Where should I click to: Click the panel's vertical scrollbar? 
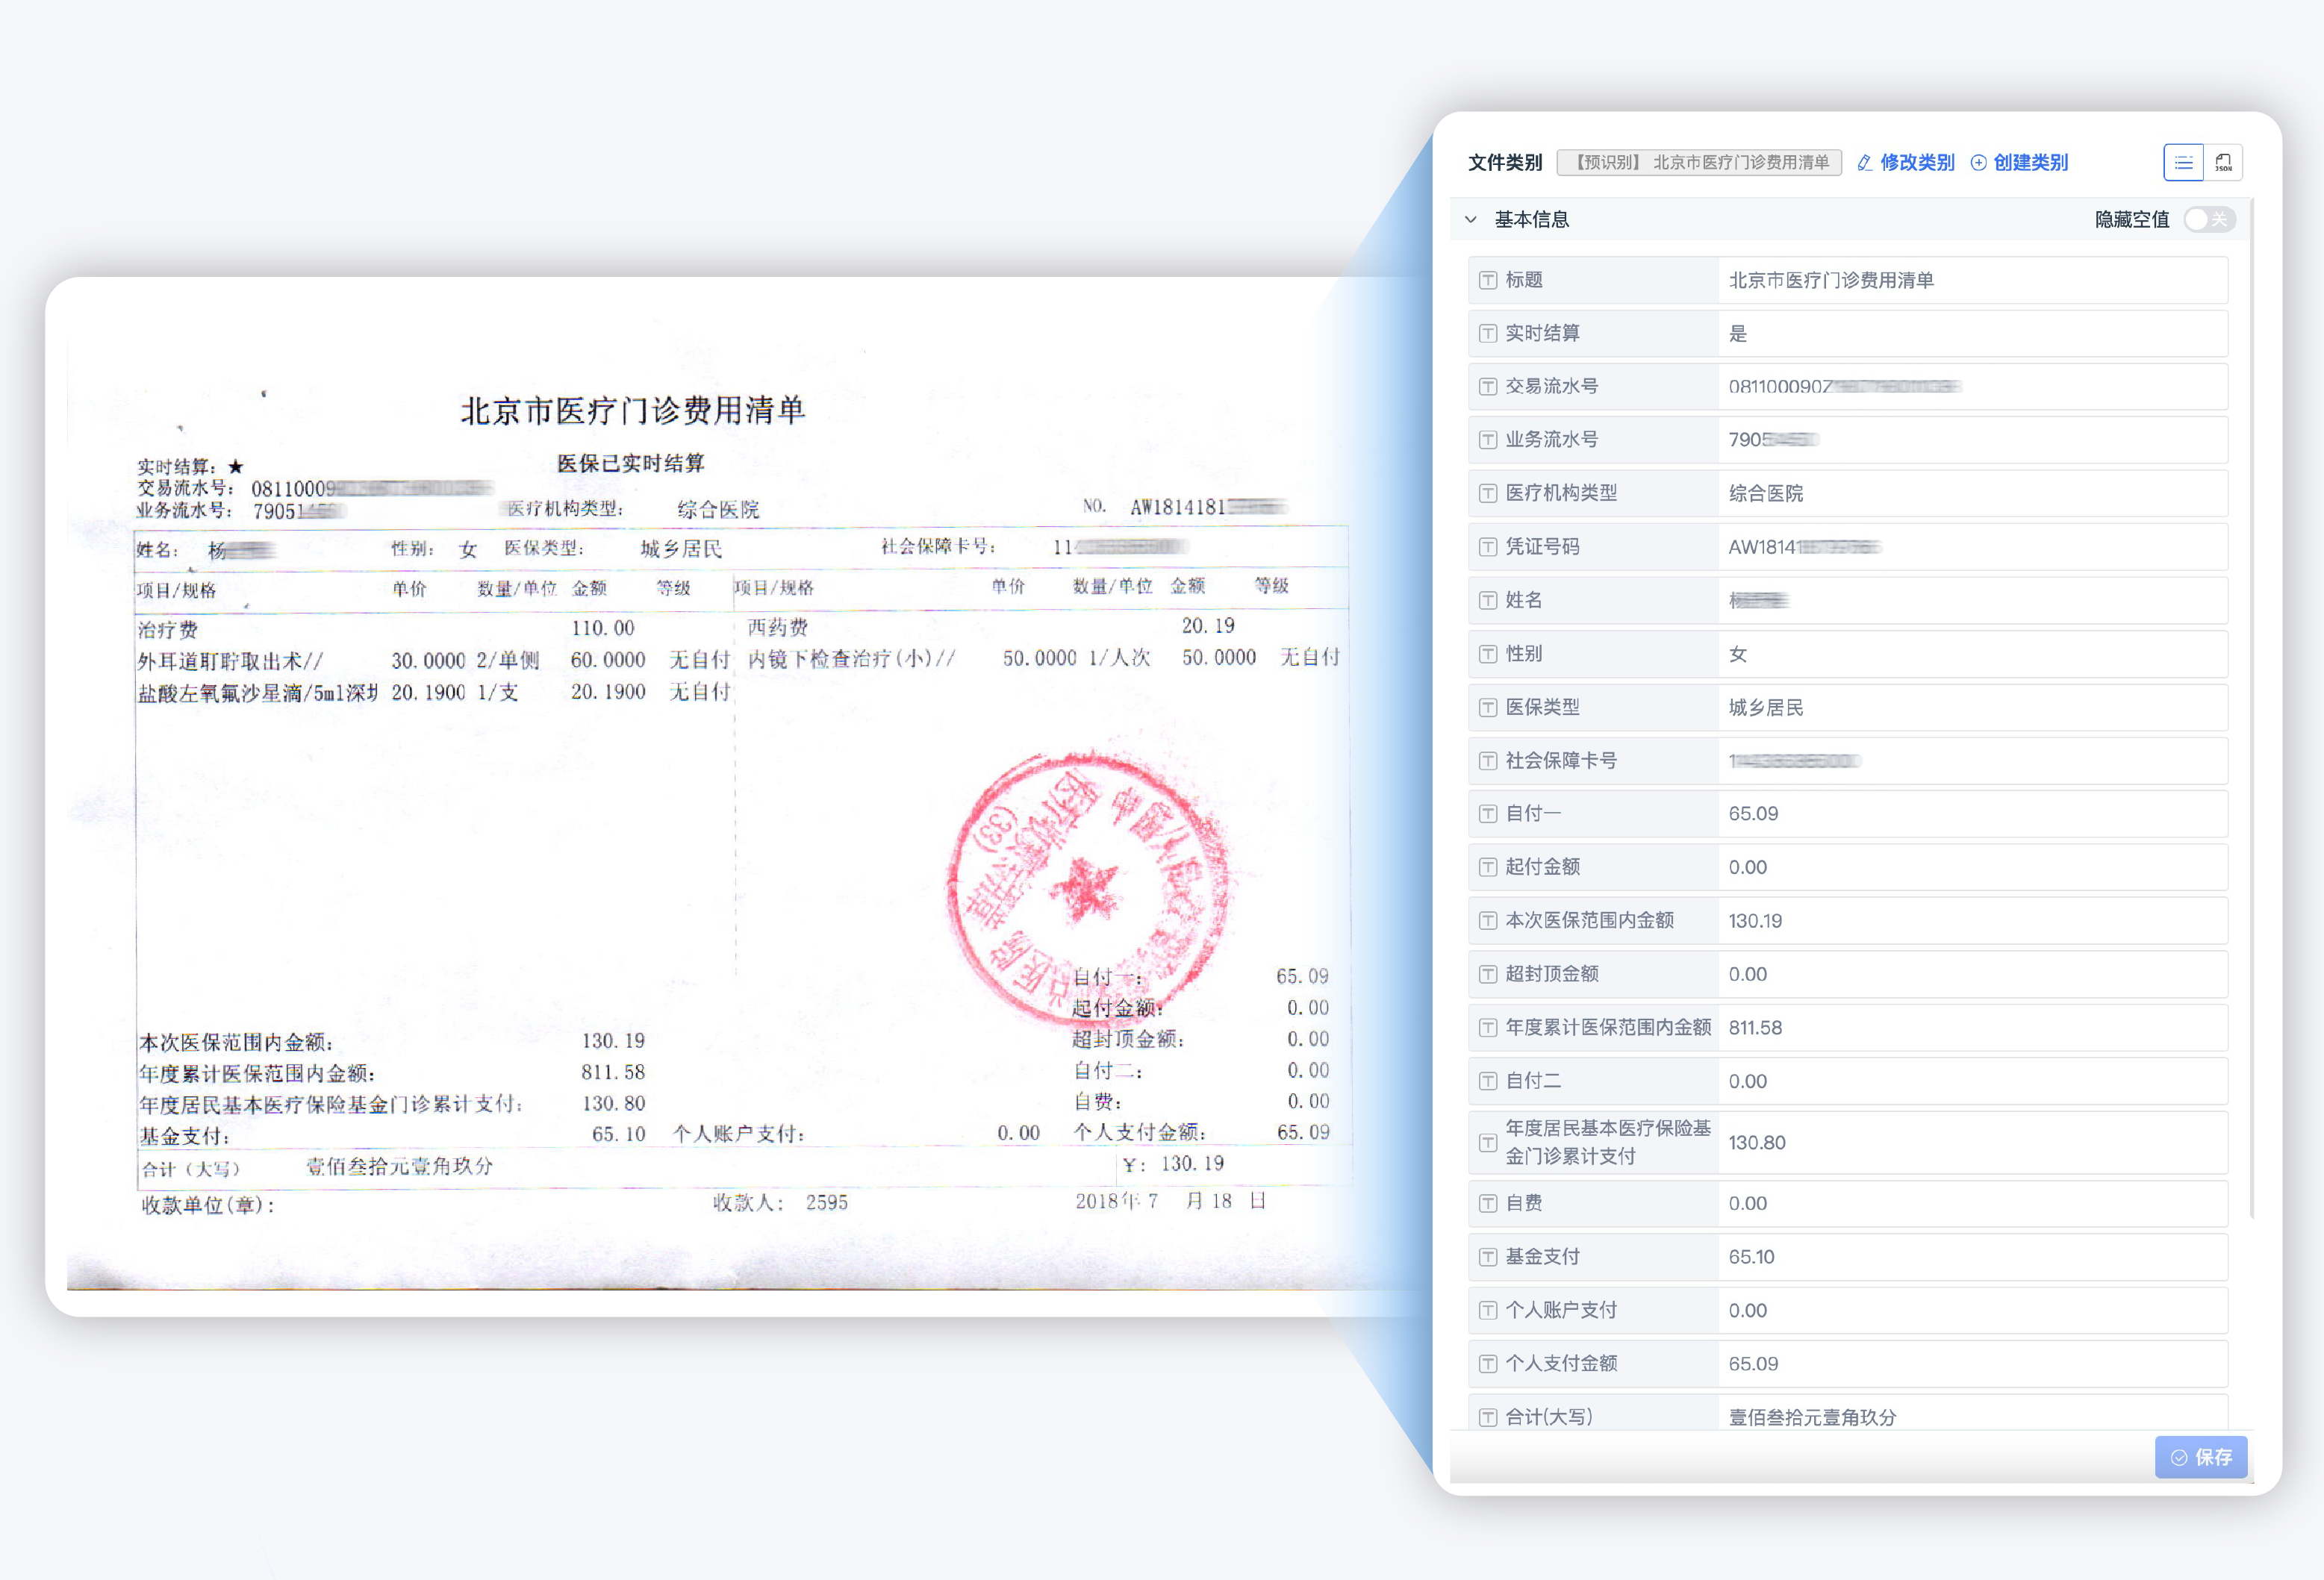pyautogui.click(x=2251, y=700)
